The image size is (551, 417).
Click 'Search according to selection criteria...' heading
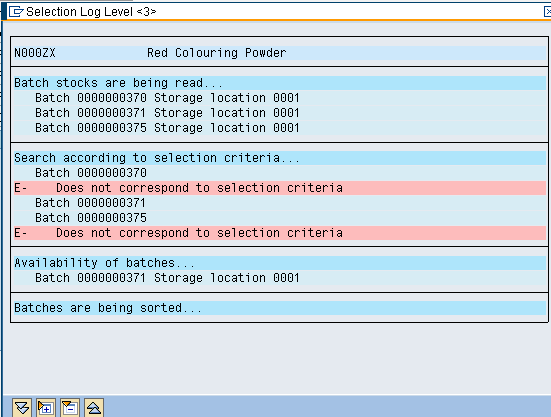[280, 158]
